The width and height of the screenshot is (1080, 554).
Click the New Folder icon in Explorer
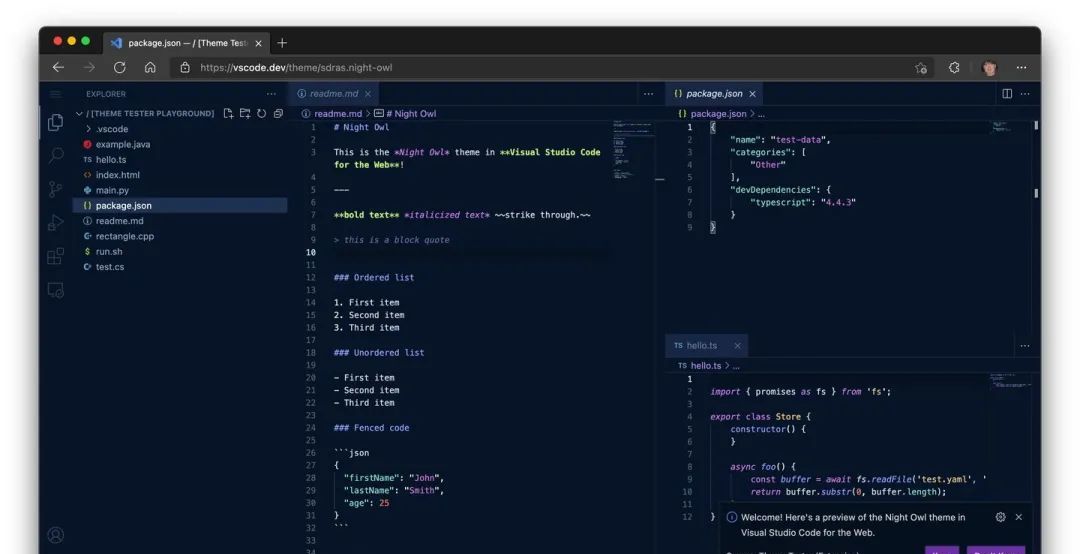pyautogui.click(x=245, y=114)
